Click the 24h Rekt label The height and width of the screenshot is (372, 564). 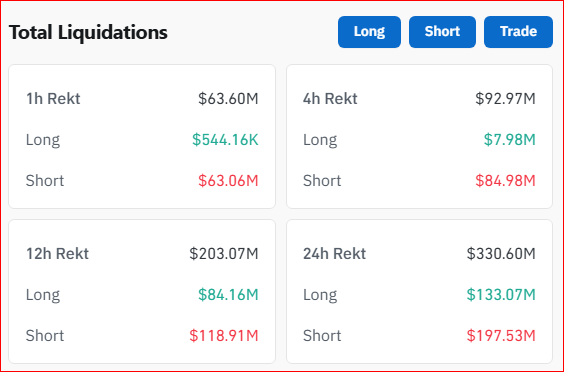pos(335,254)
